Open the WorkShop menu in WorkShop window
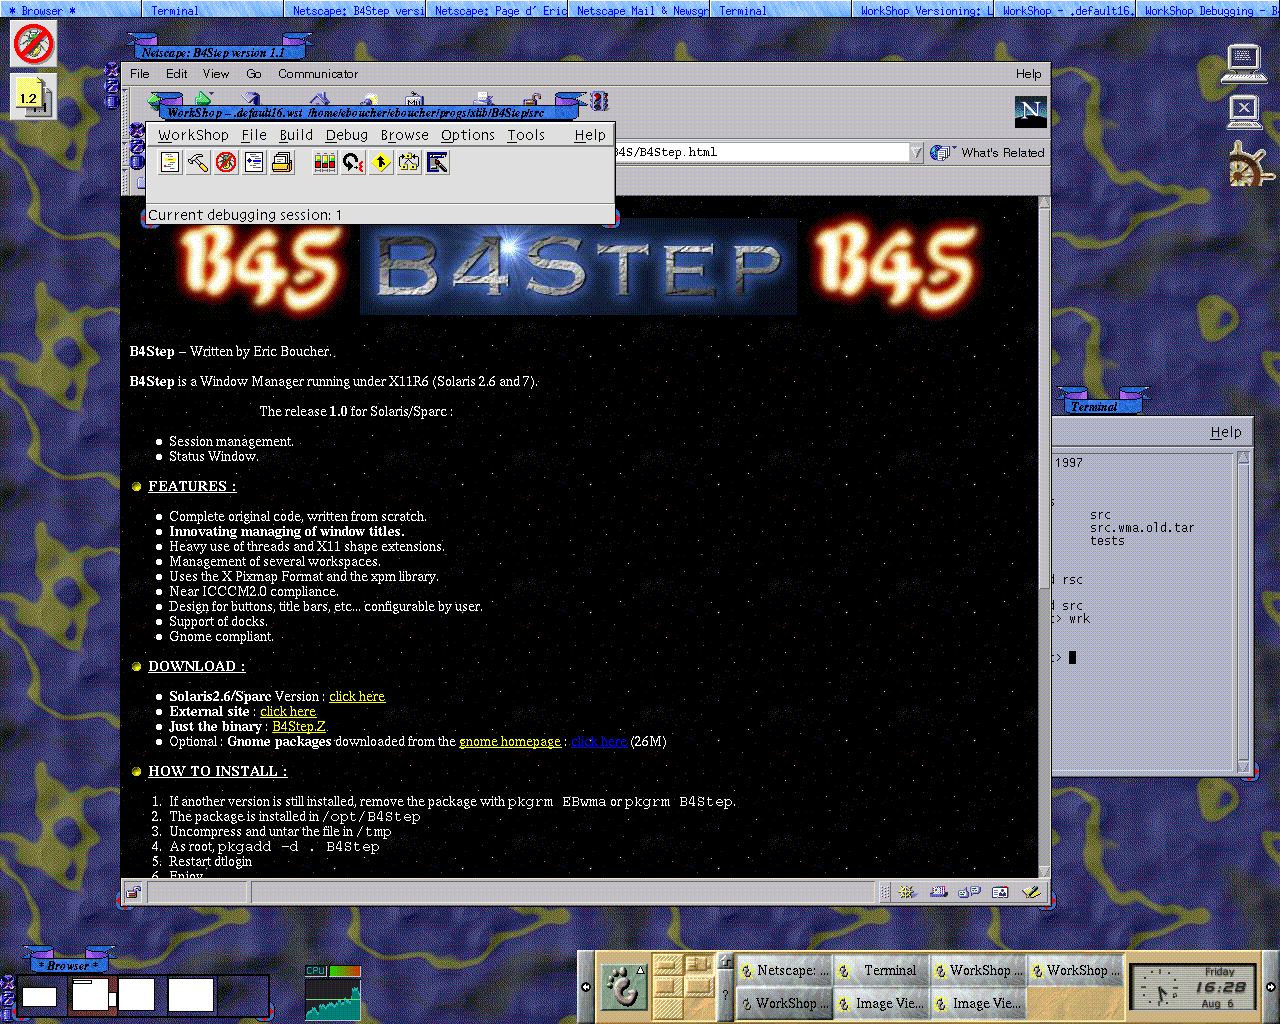Viewport: 1280px width, 1024px height. [193, 135]
